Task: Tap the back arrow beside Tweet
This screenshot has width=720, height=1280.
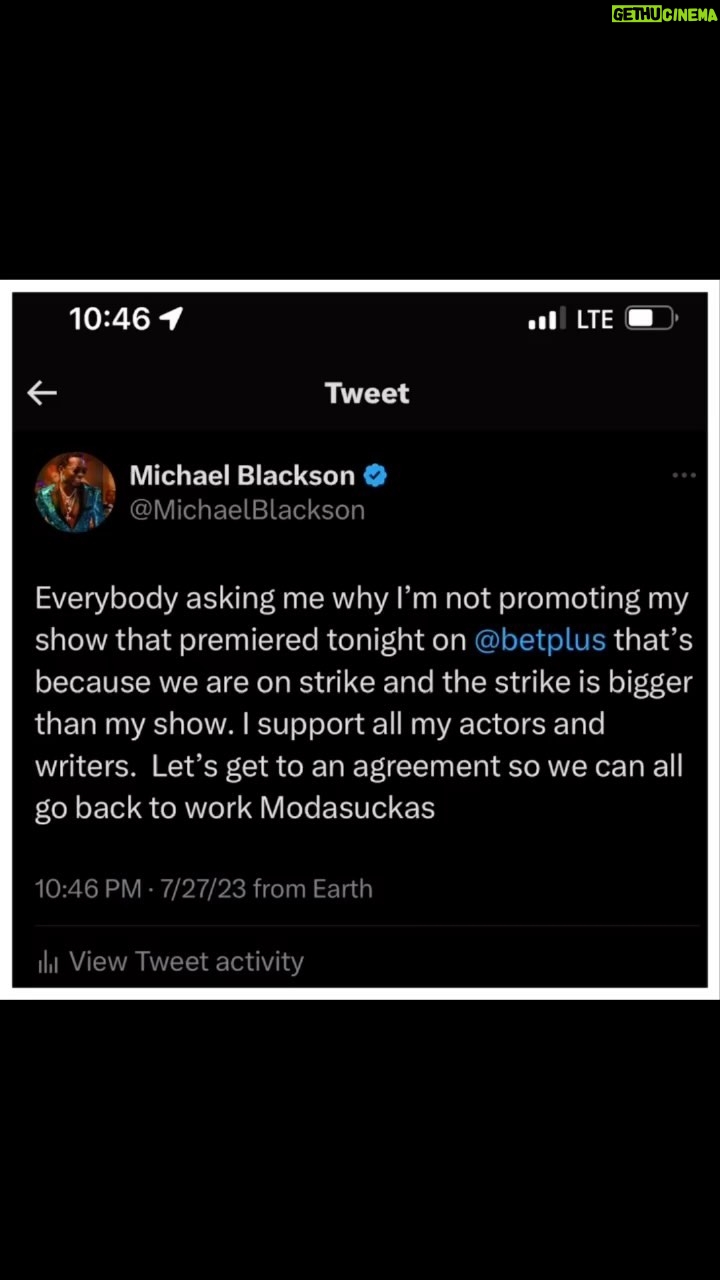Action: (x=41, y=393)
